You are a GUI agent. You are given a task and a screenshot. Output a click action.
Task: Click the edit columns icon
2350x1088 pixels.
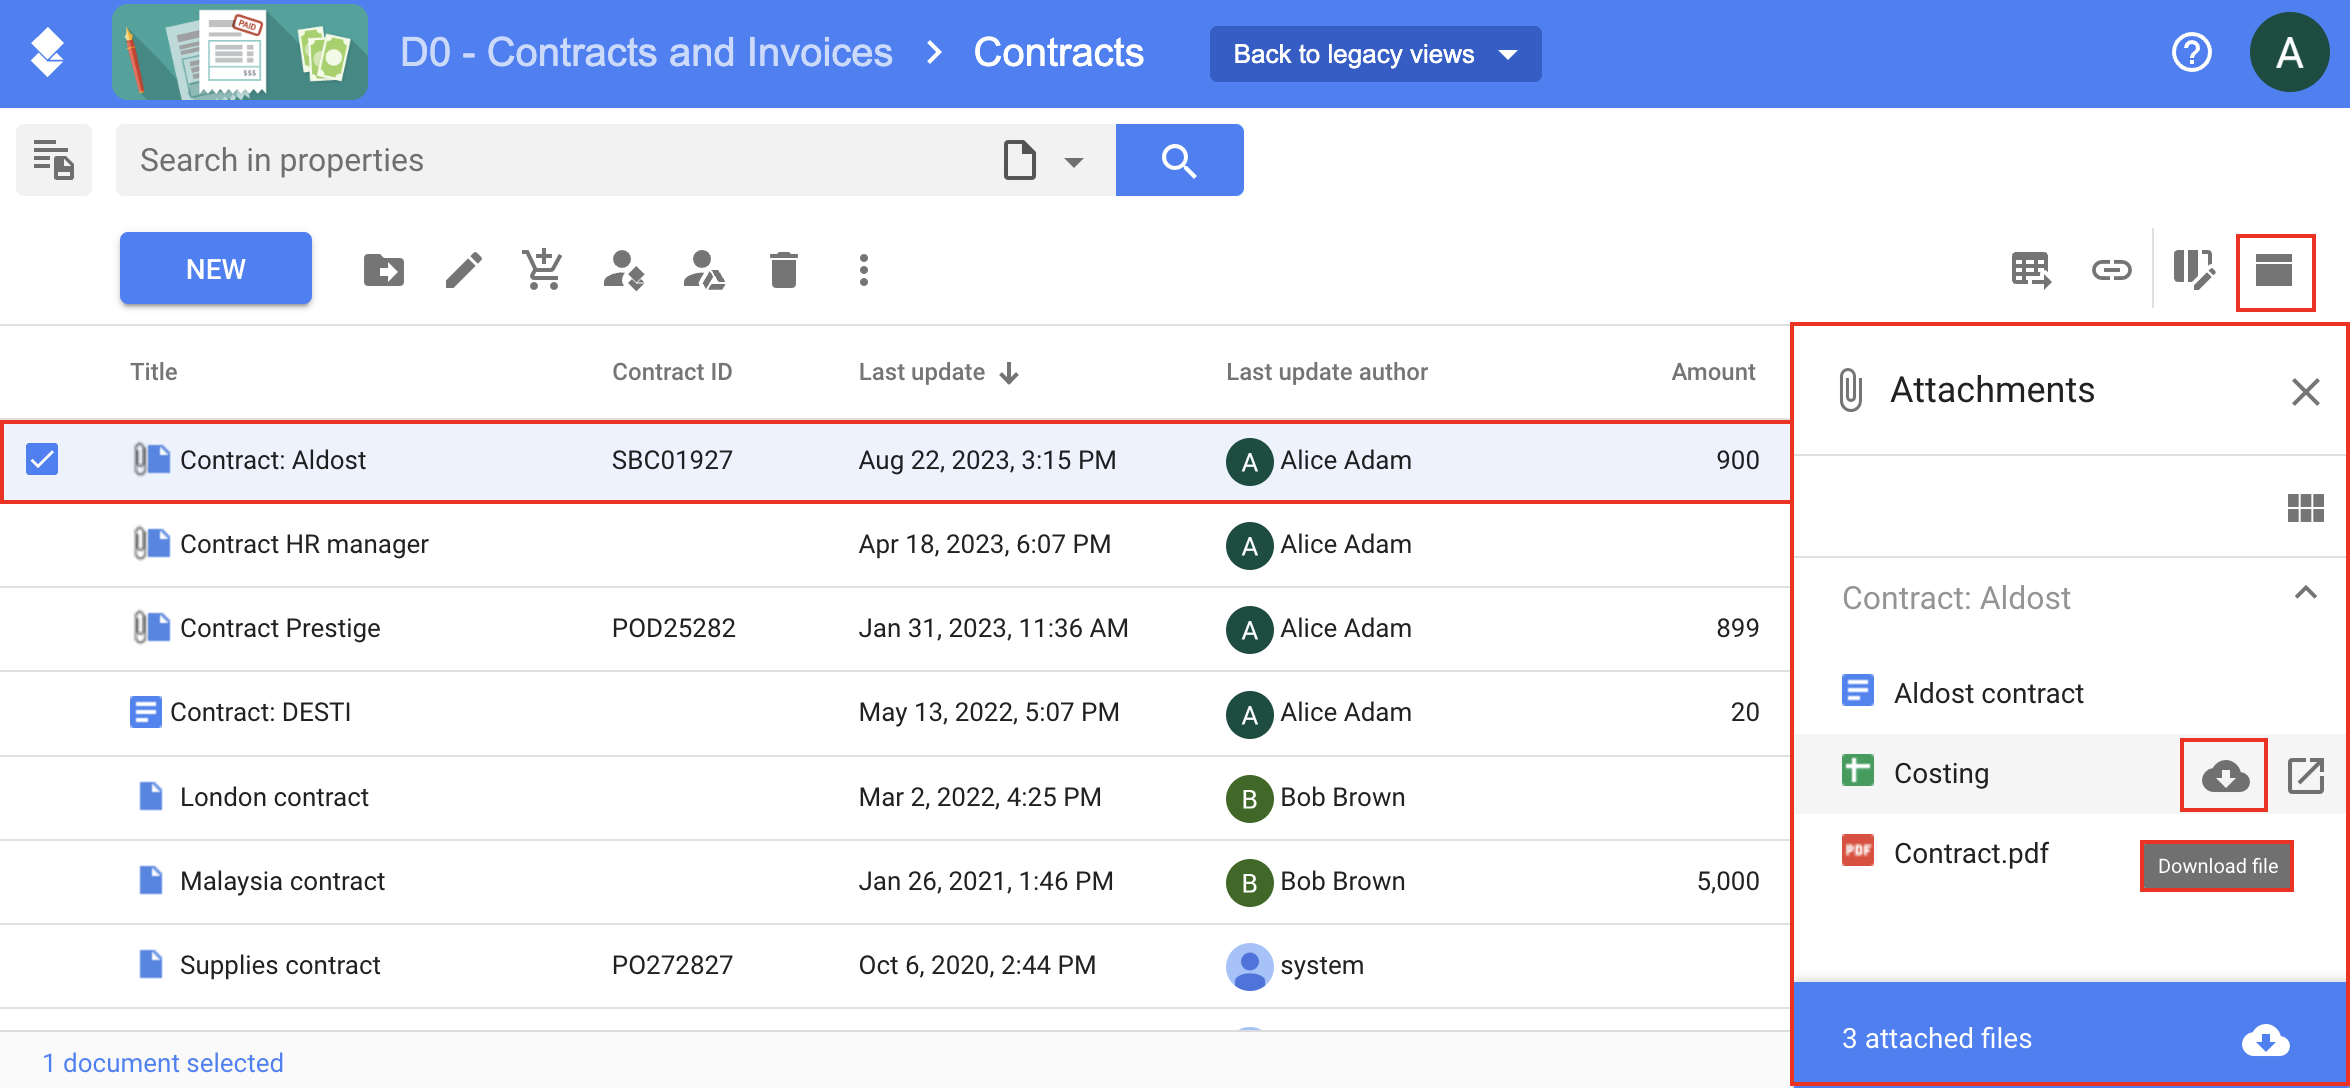click(2194, 270)
